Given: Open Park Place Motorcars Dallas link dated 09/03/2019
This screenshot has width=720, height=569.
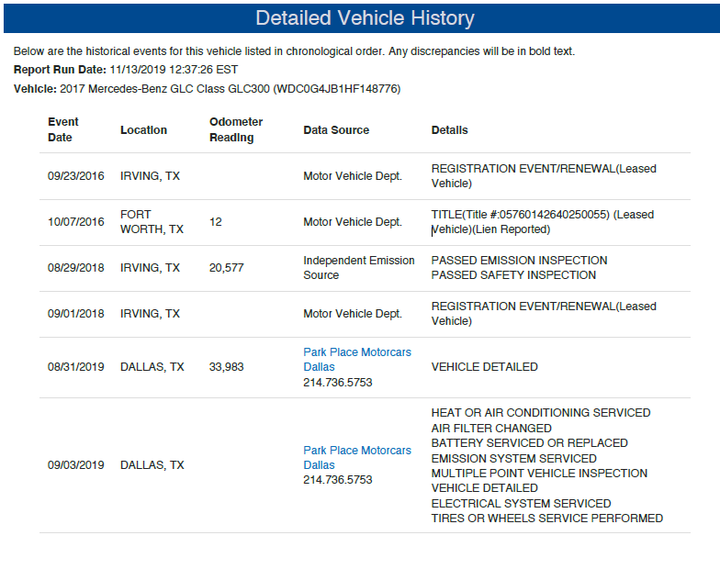Looking at the screenshot, I should (x=357, y=457).
